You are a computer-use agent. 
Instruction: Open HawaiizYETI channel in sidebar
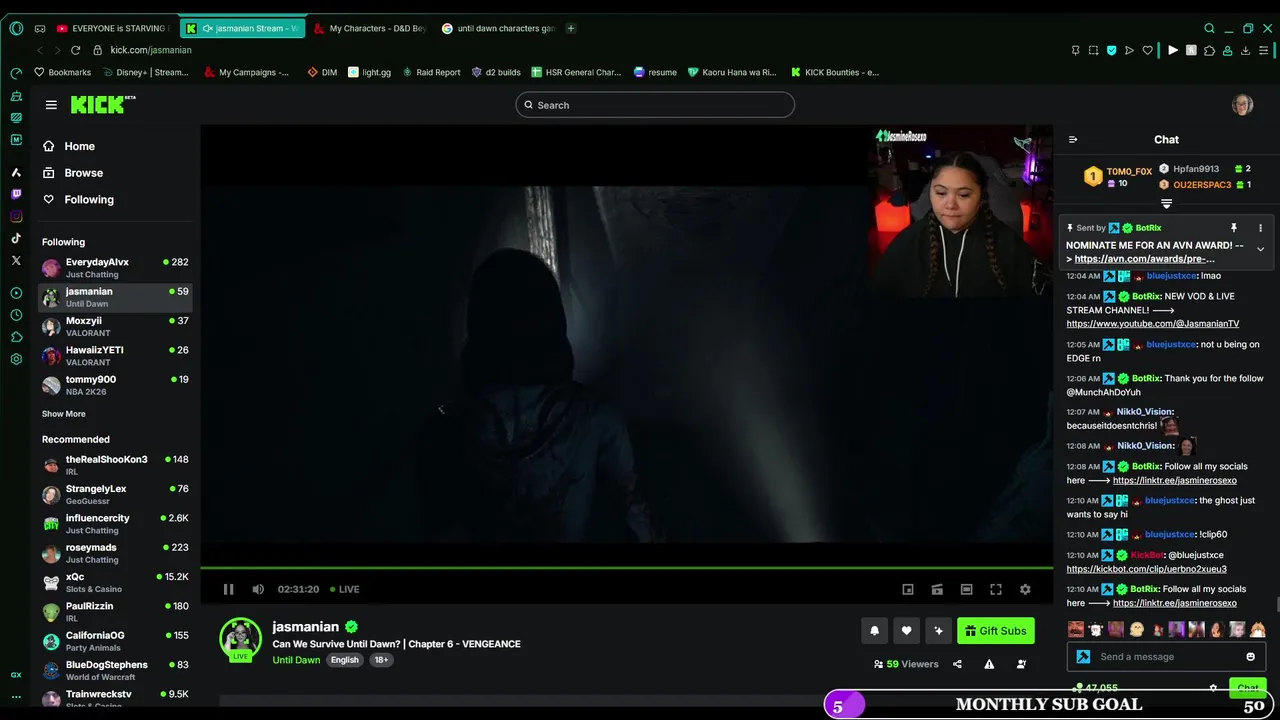coord(115,356)
